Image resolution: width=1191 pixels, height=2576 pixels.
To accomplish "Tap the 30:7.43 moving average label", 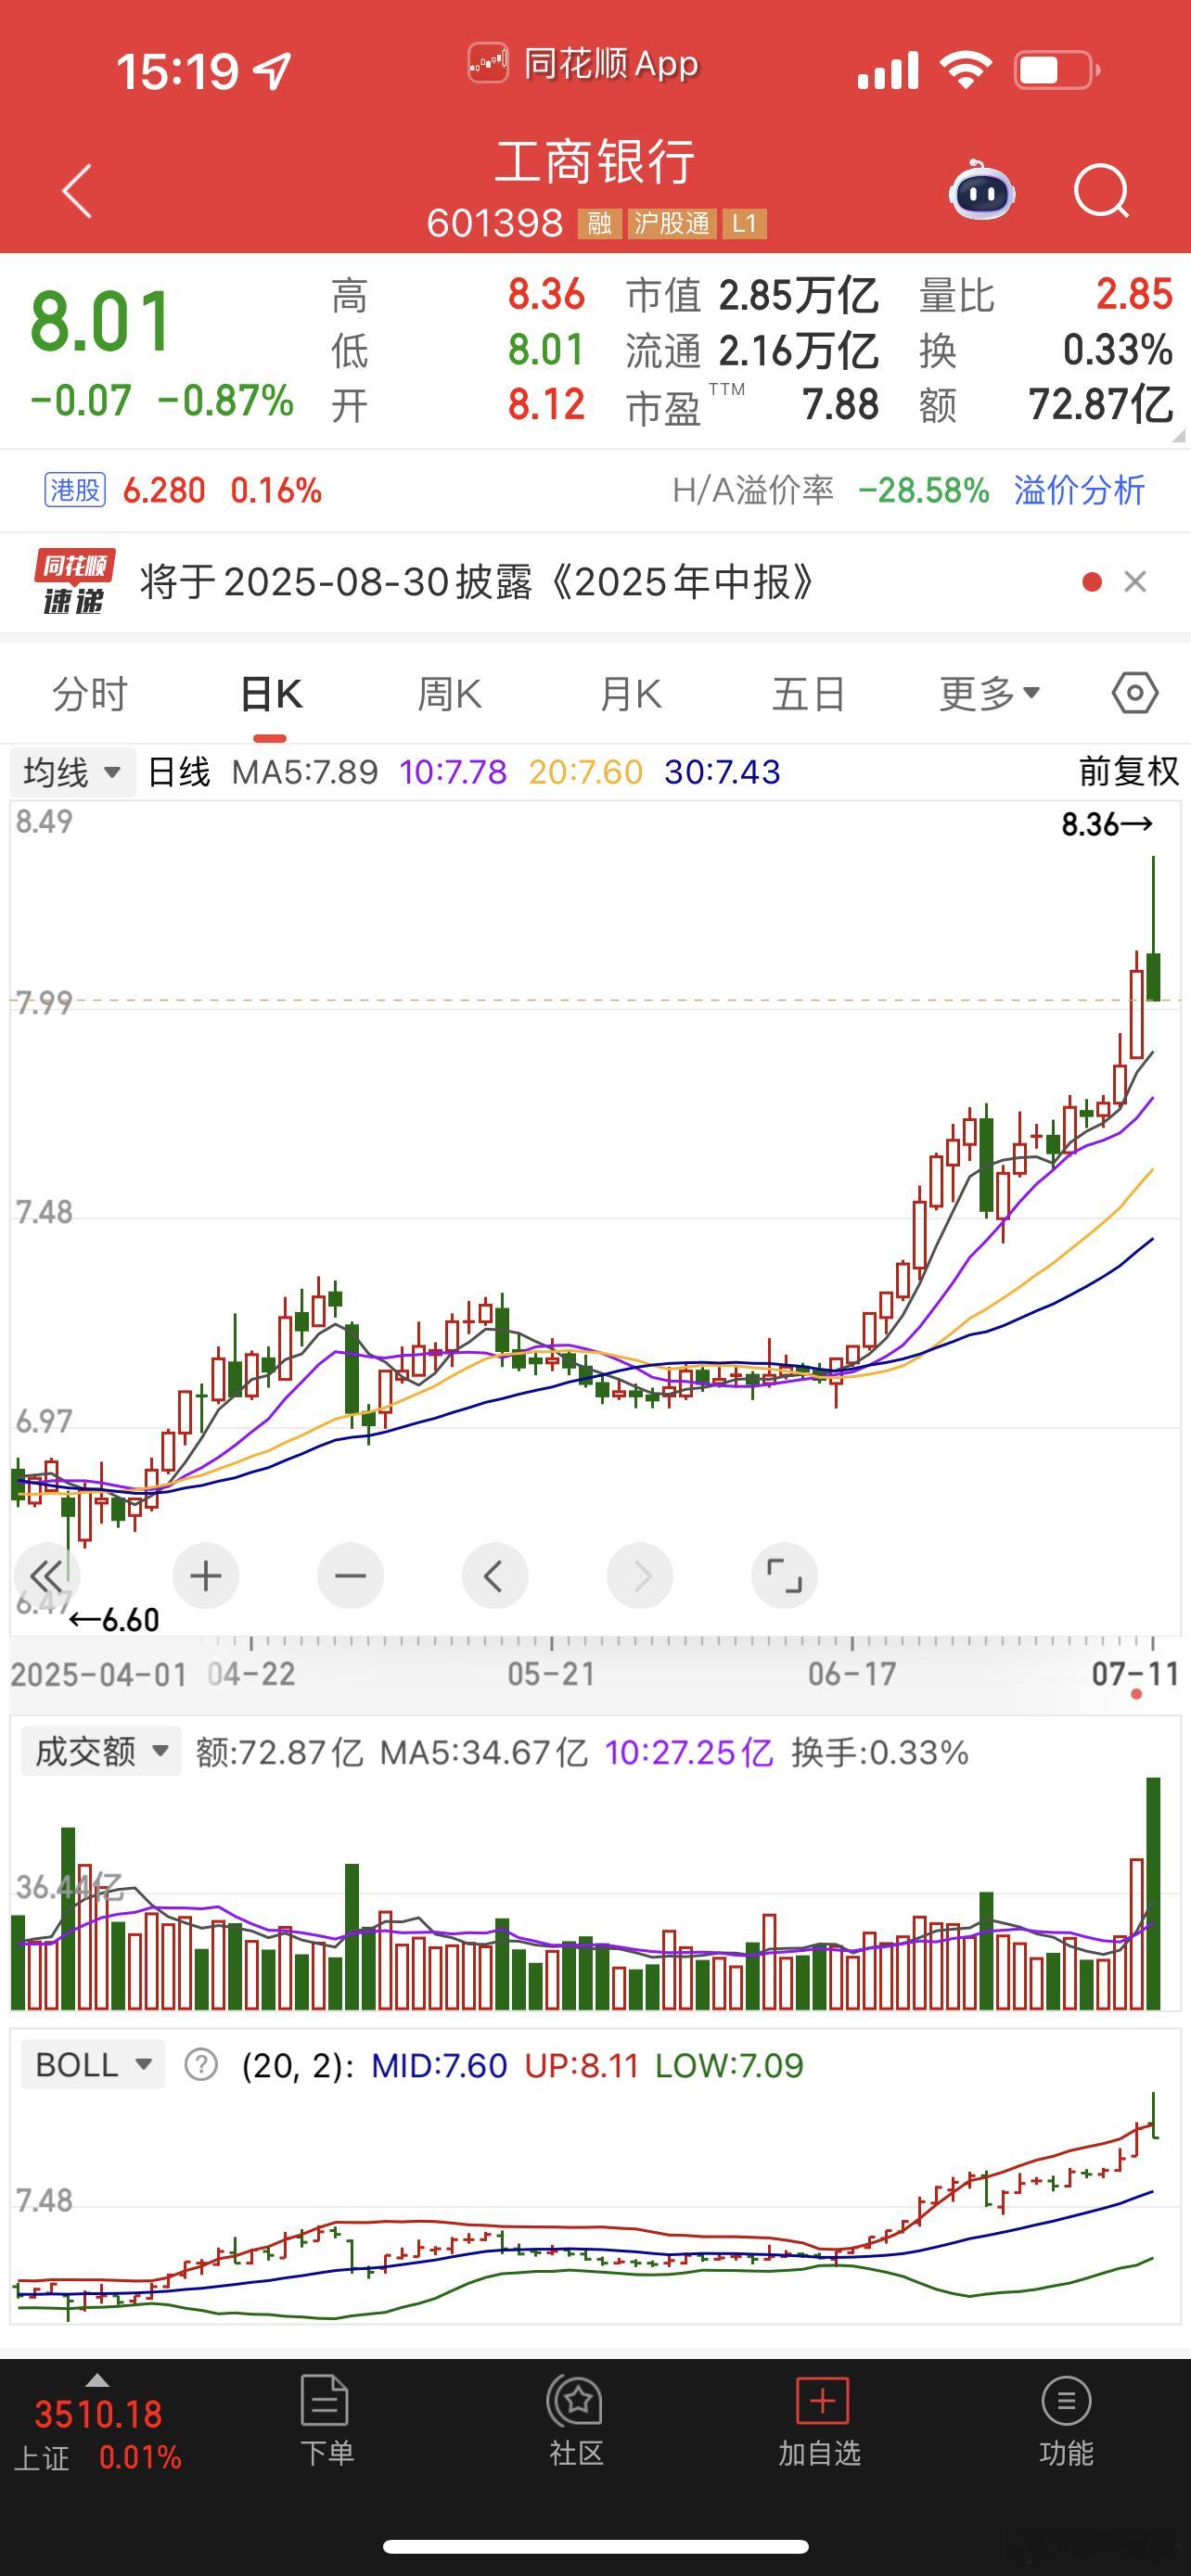I will click(x=722, y=772).
